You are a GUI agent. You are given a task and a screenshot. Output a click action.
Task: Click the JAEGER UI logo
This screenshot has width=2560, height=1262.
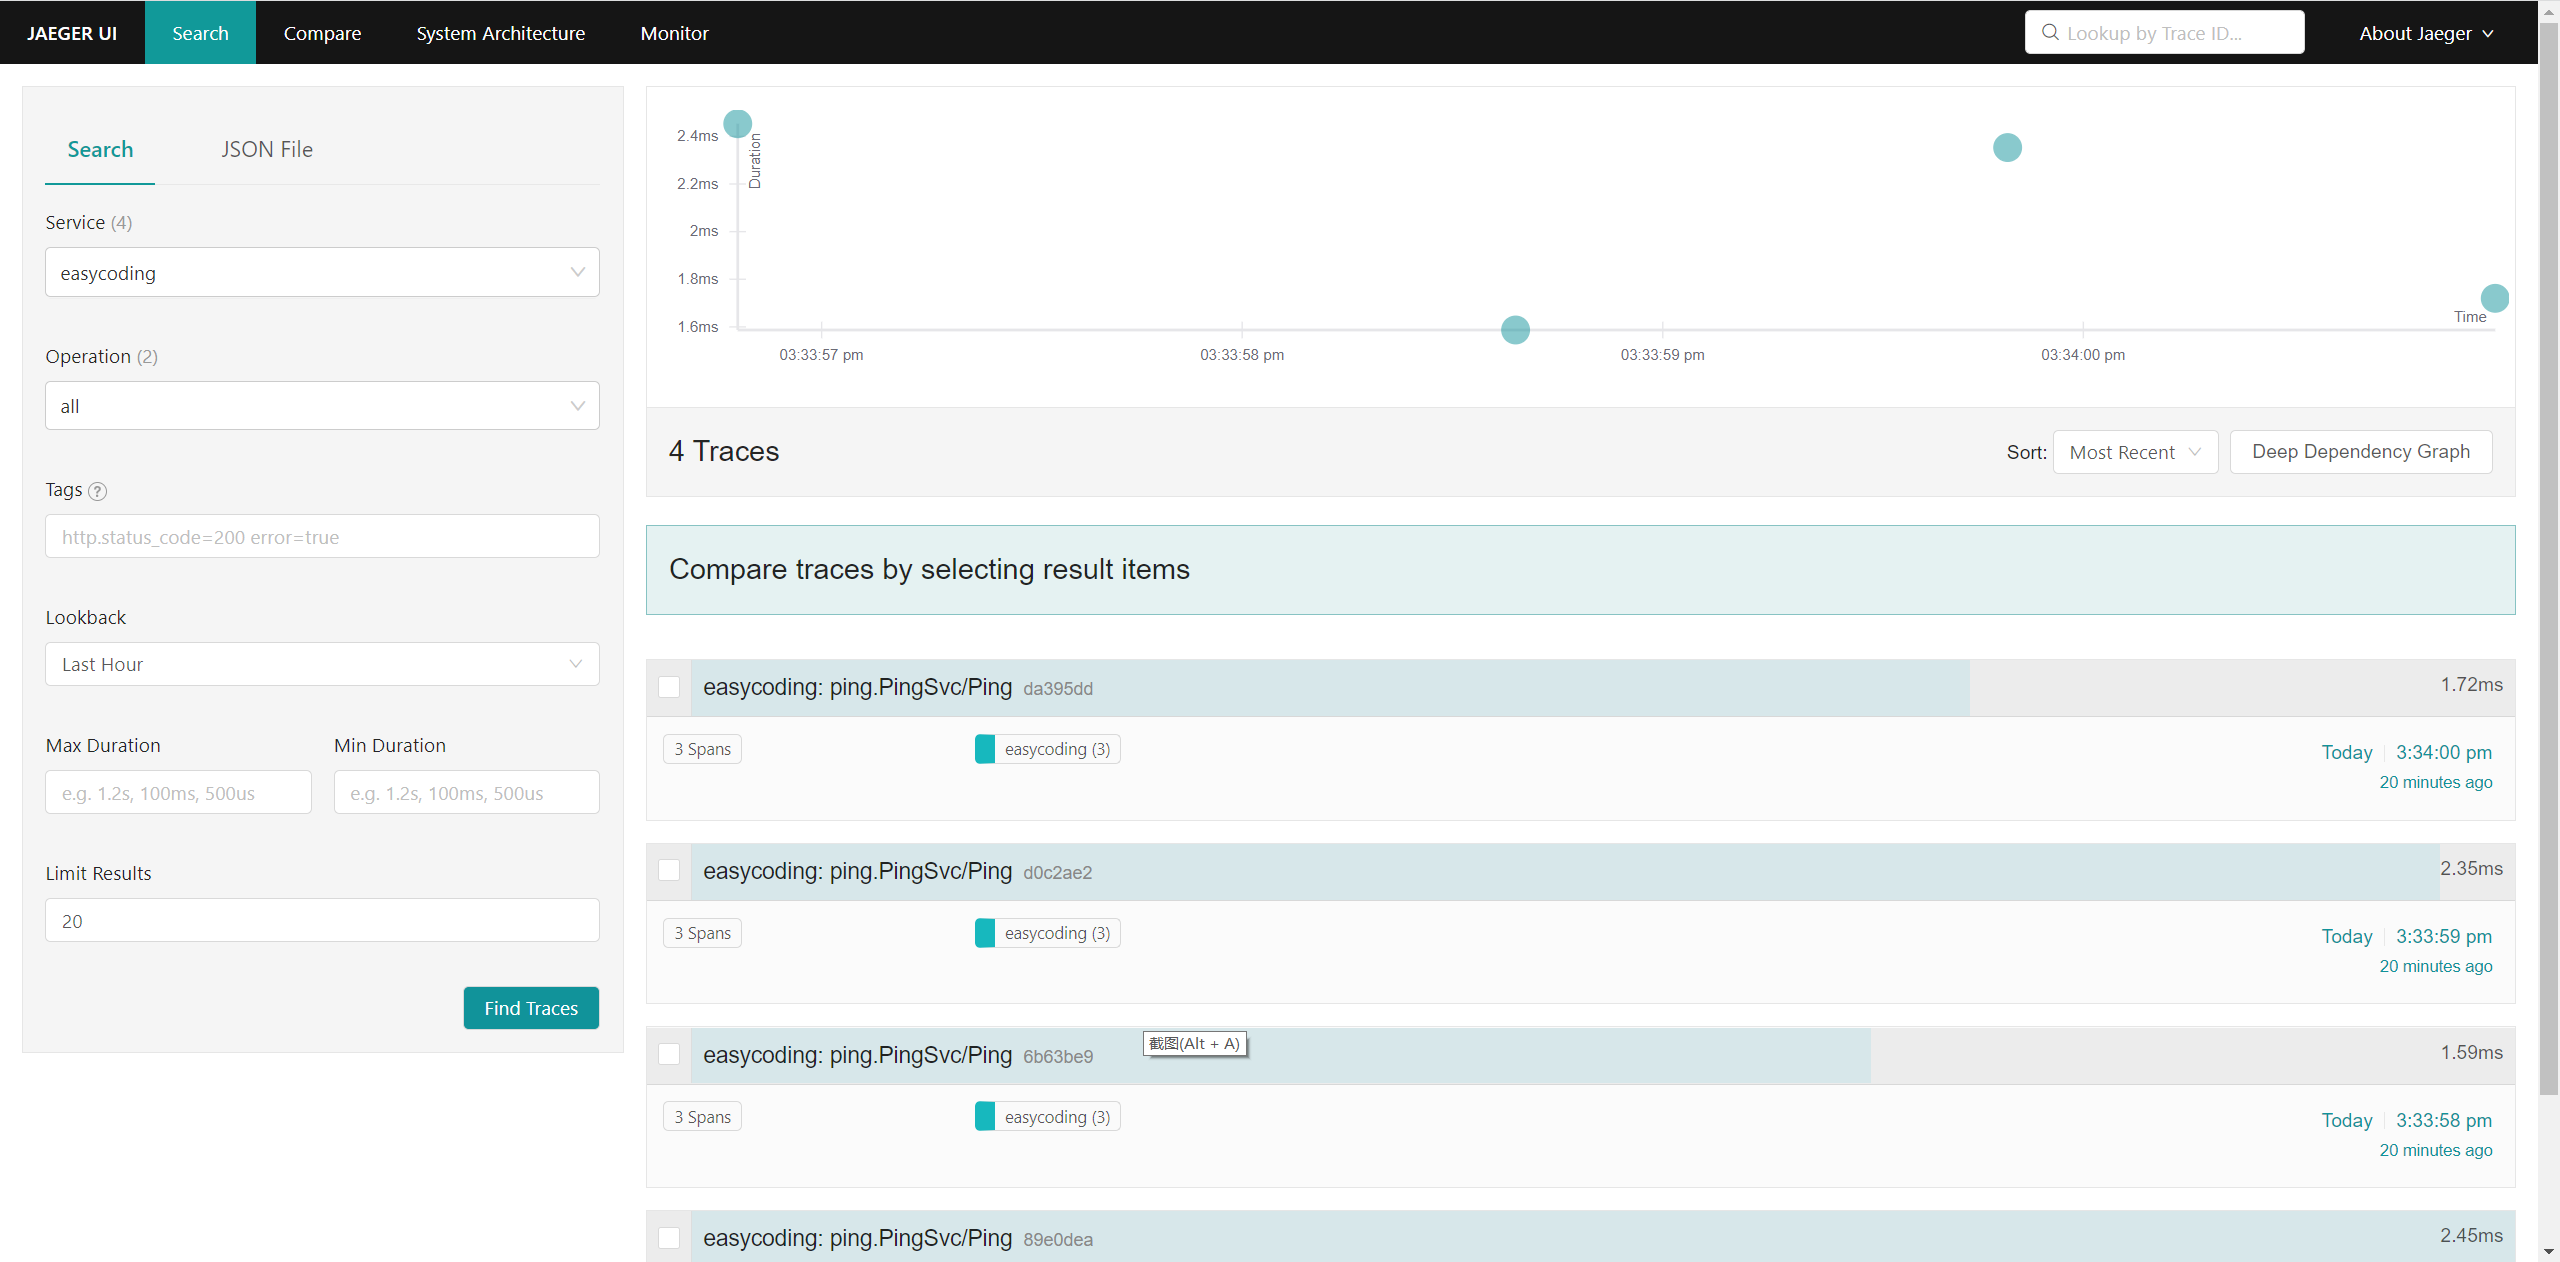(x=72, y=33)
